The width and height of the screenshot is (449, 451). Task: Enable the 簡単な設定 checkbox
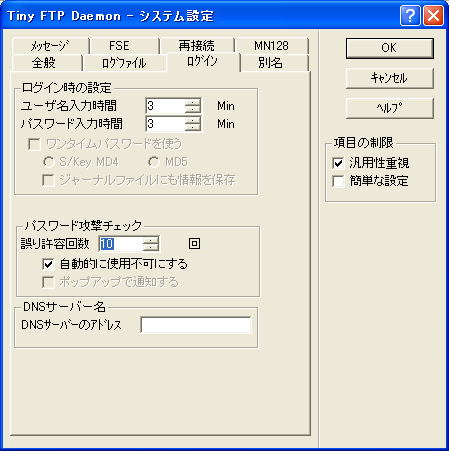click(x=338, y=181)
